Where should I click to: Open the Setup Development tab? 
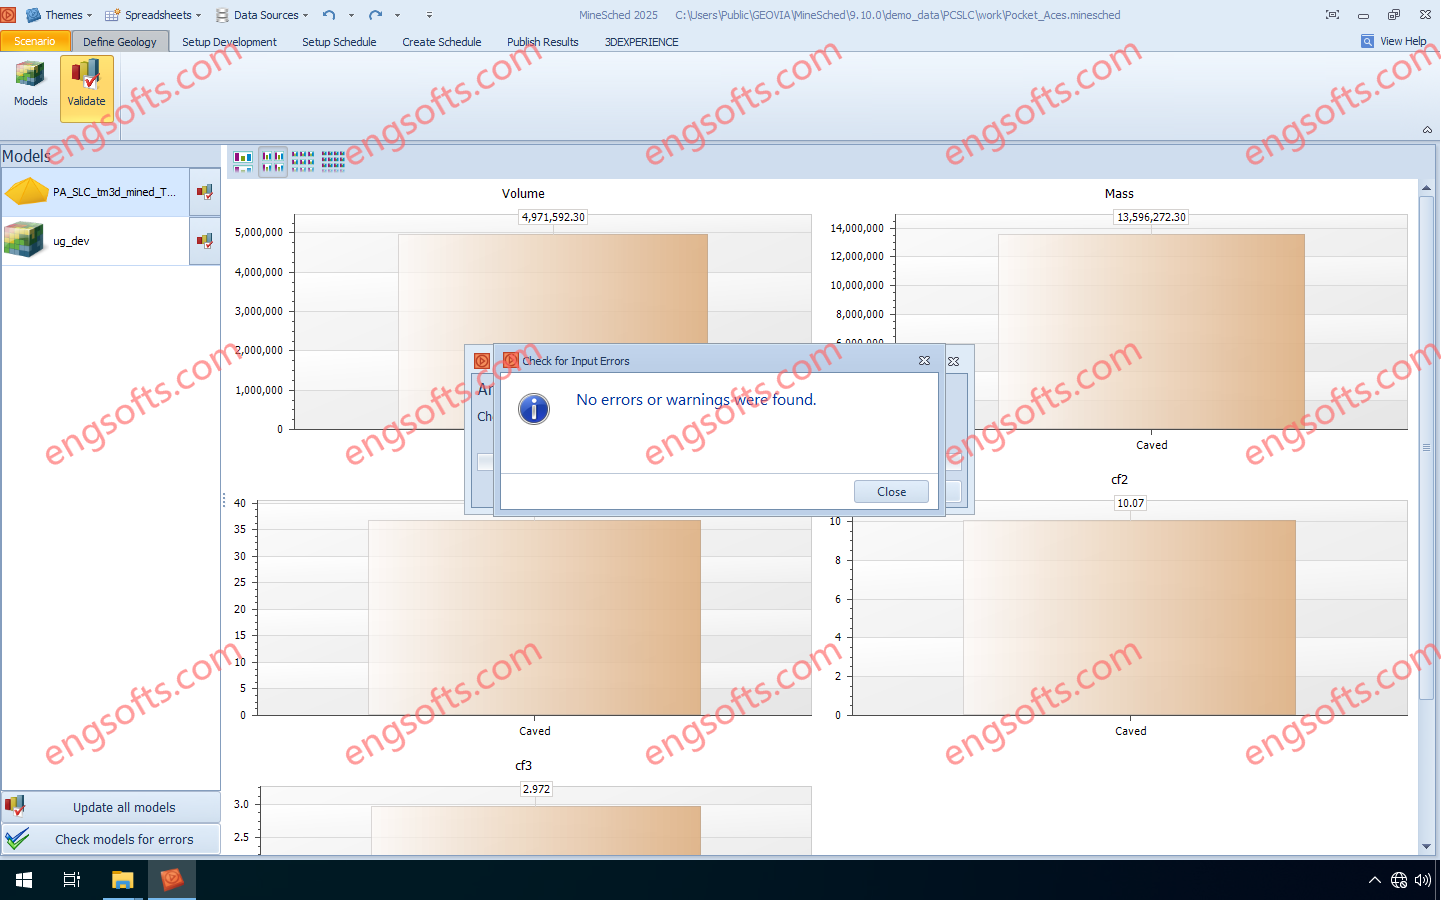click(229, 42)
